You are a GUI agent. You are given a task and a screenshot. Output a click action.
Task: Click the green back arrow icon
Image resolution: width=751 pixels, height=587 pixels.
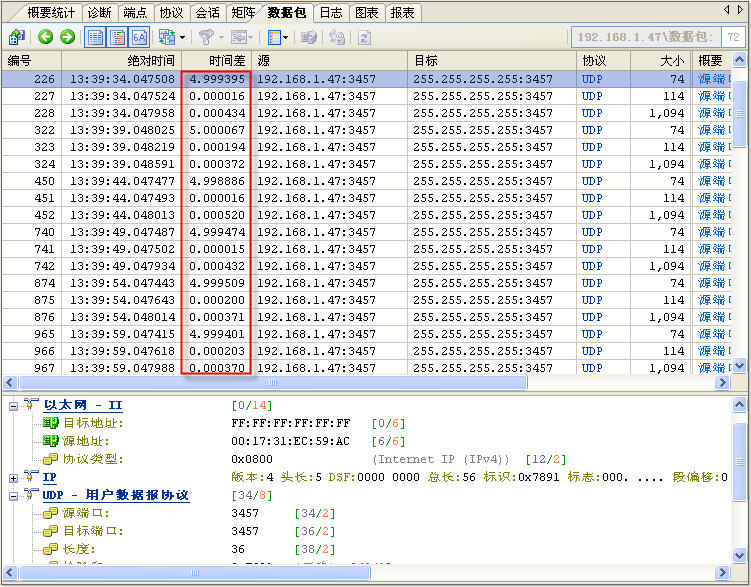click(x=46, y=37)
